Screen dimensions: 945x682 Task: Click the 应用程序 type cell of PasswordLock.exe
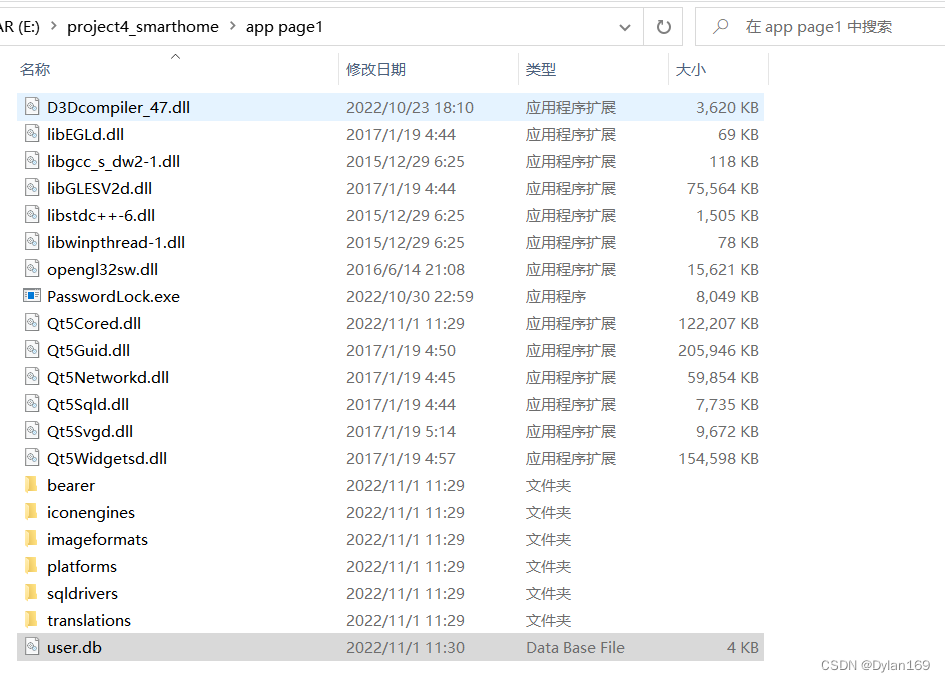(x=556, y=296)
